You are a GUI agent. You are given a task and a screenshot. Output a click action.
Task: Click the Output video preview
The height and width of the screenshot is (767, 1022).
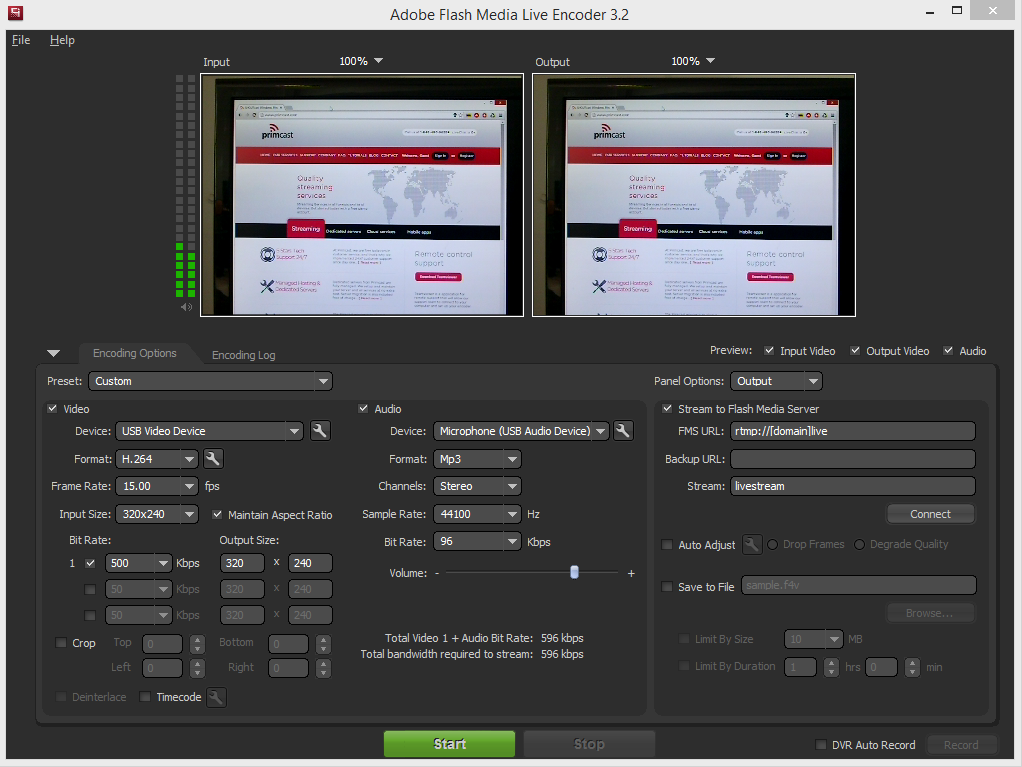(694, 195)
